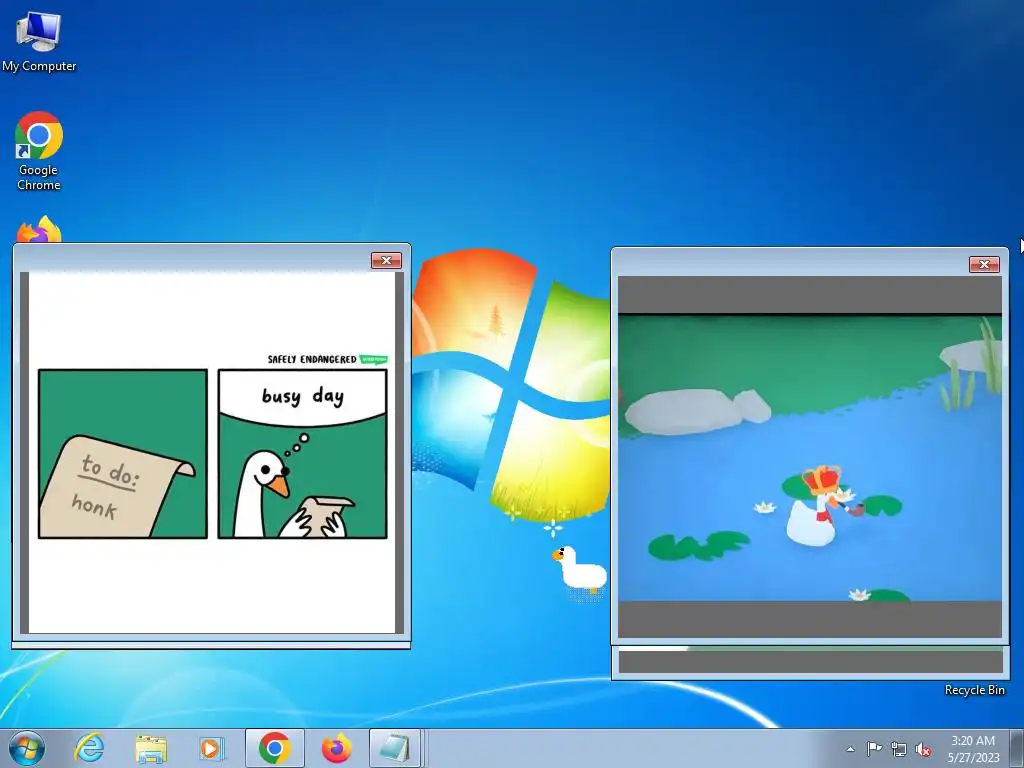Click the white desktop goose
Image resolution: width=1024 pixels, height=768 pixels.
tap(579, 570)
